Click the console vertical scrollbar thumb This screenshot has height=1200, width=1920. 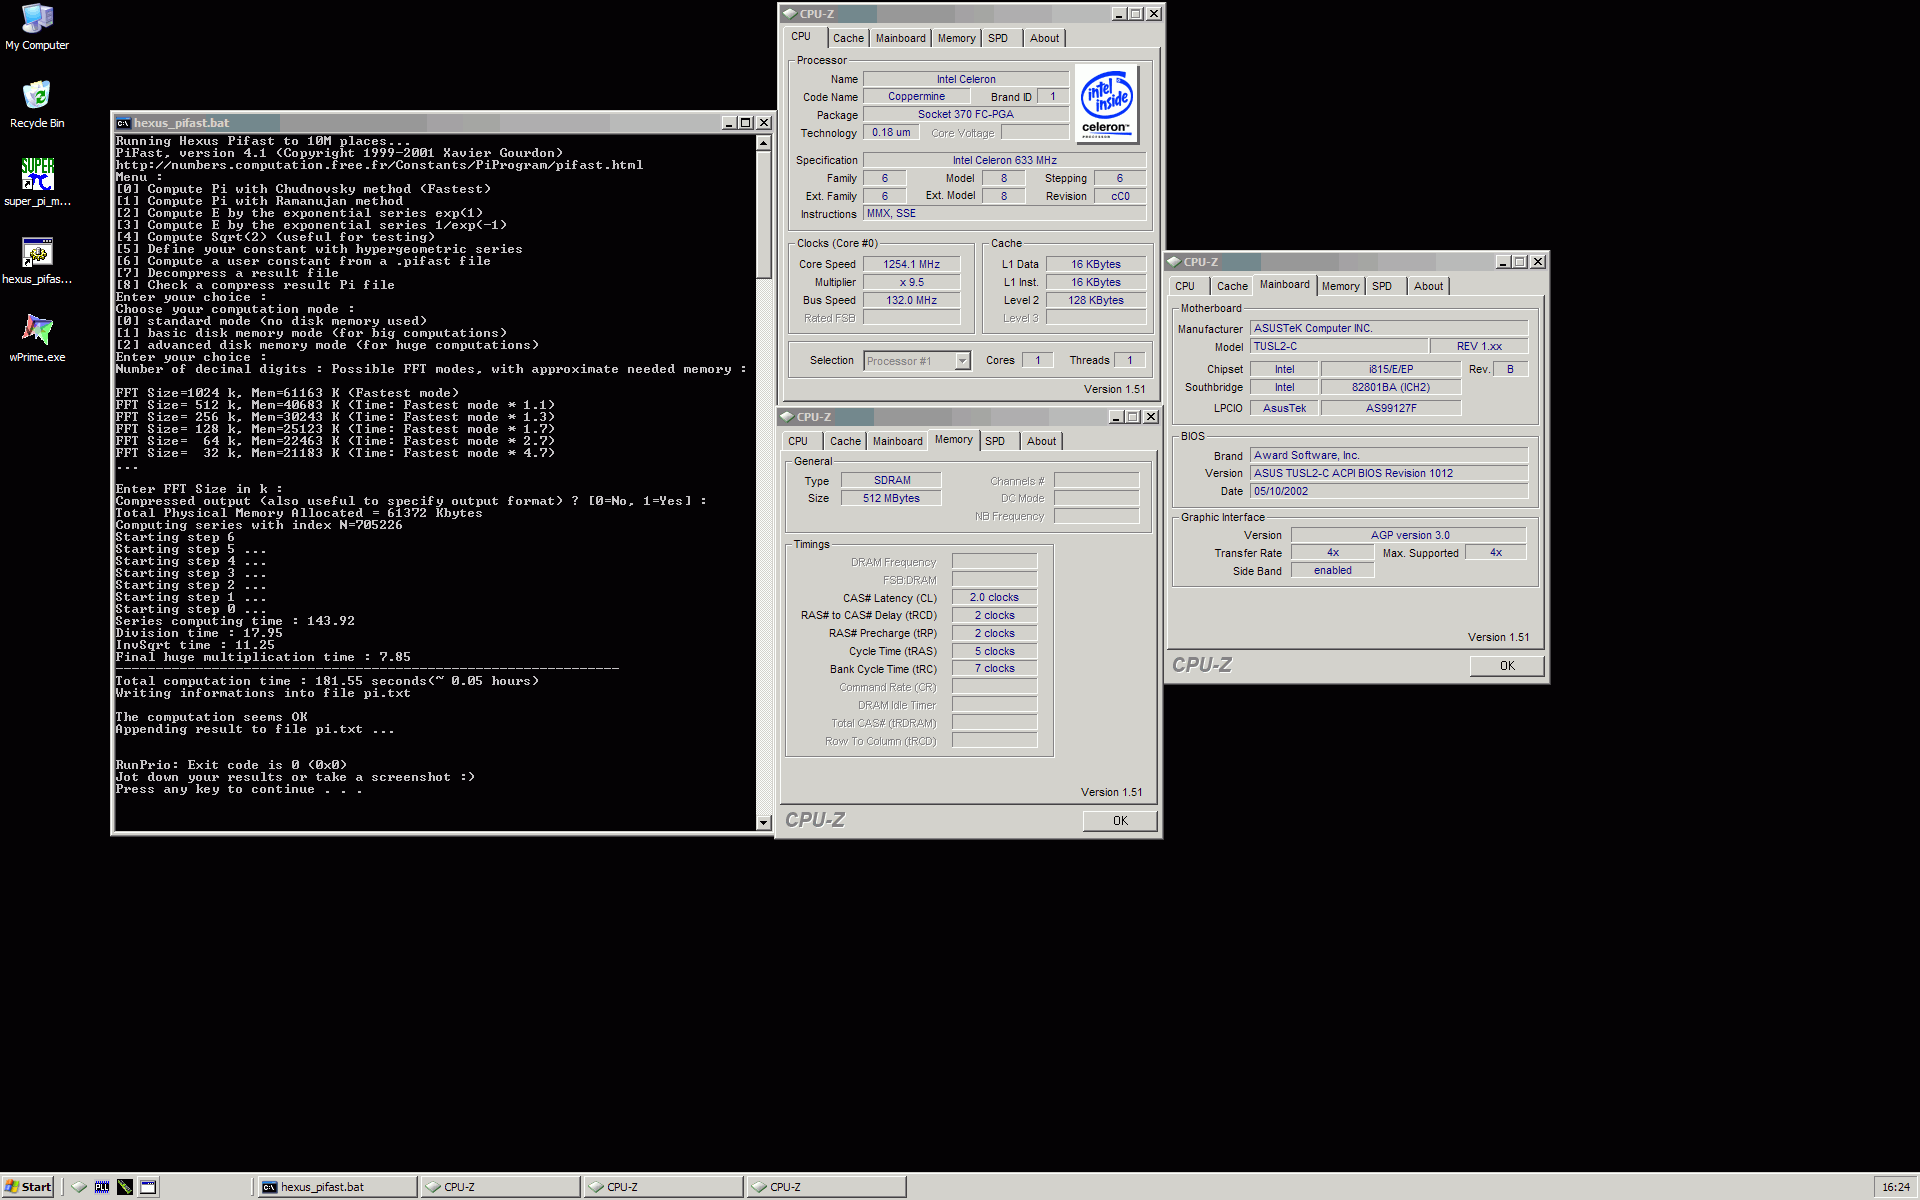(763, 214)
